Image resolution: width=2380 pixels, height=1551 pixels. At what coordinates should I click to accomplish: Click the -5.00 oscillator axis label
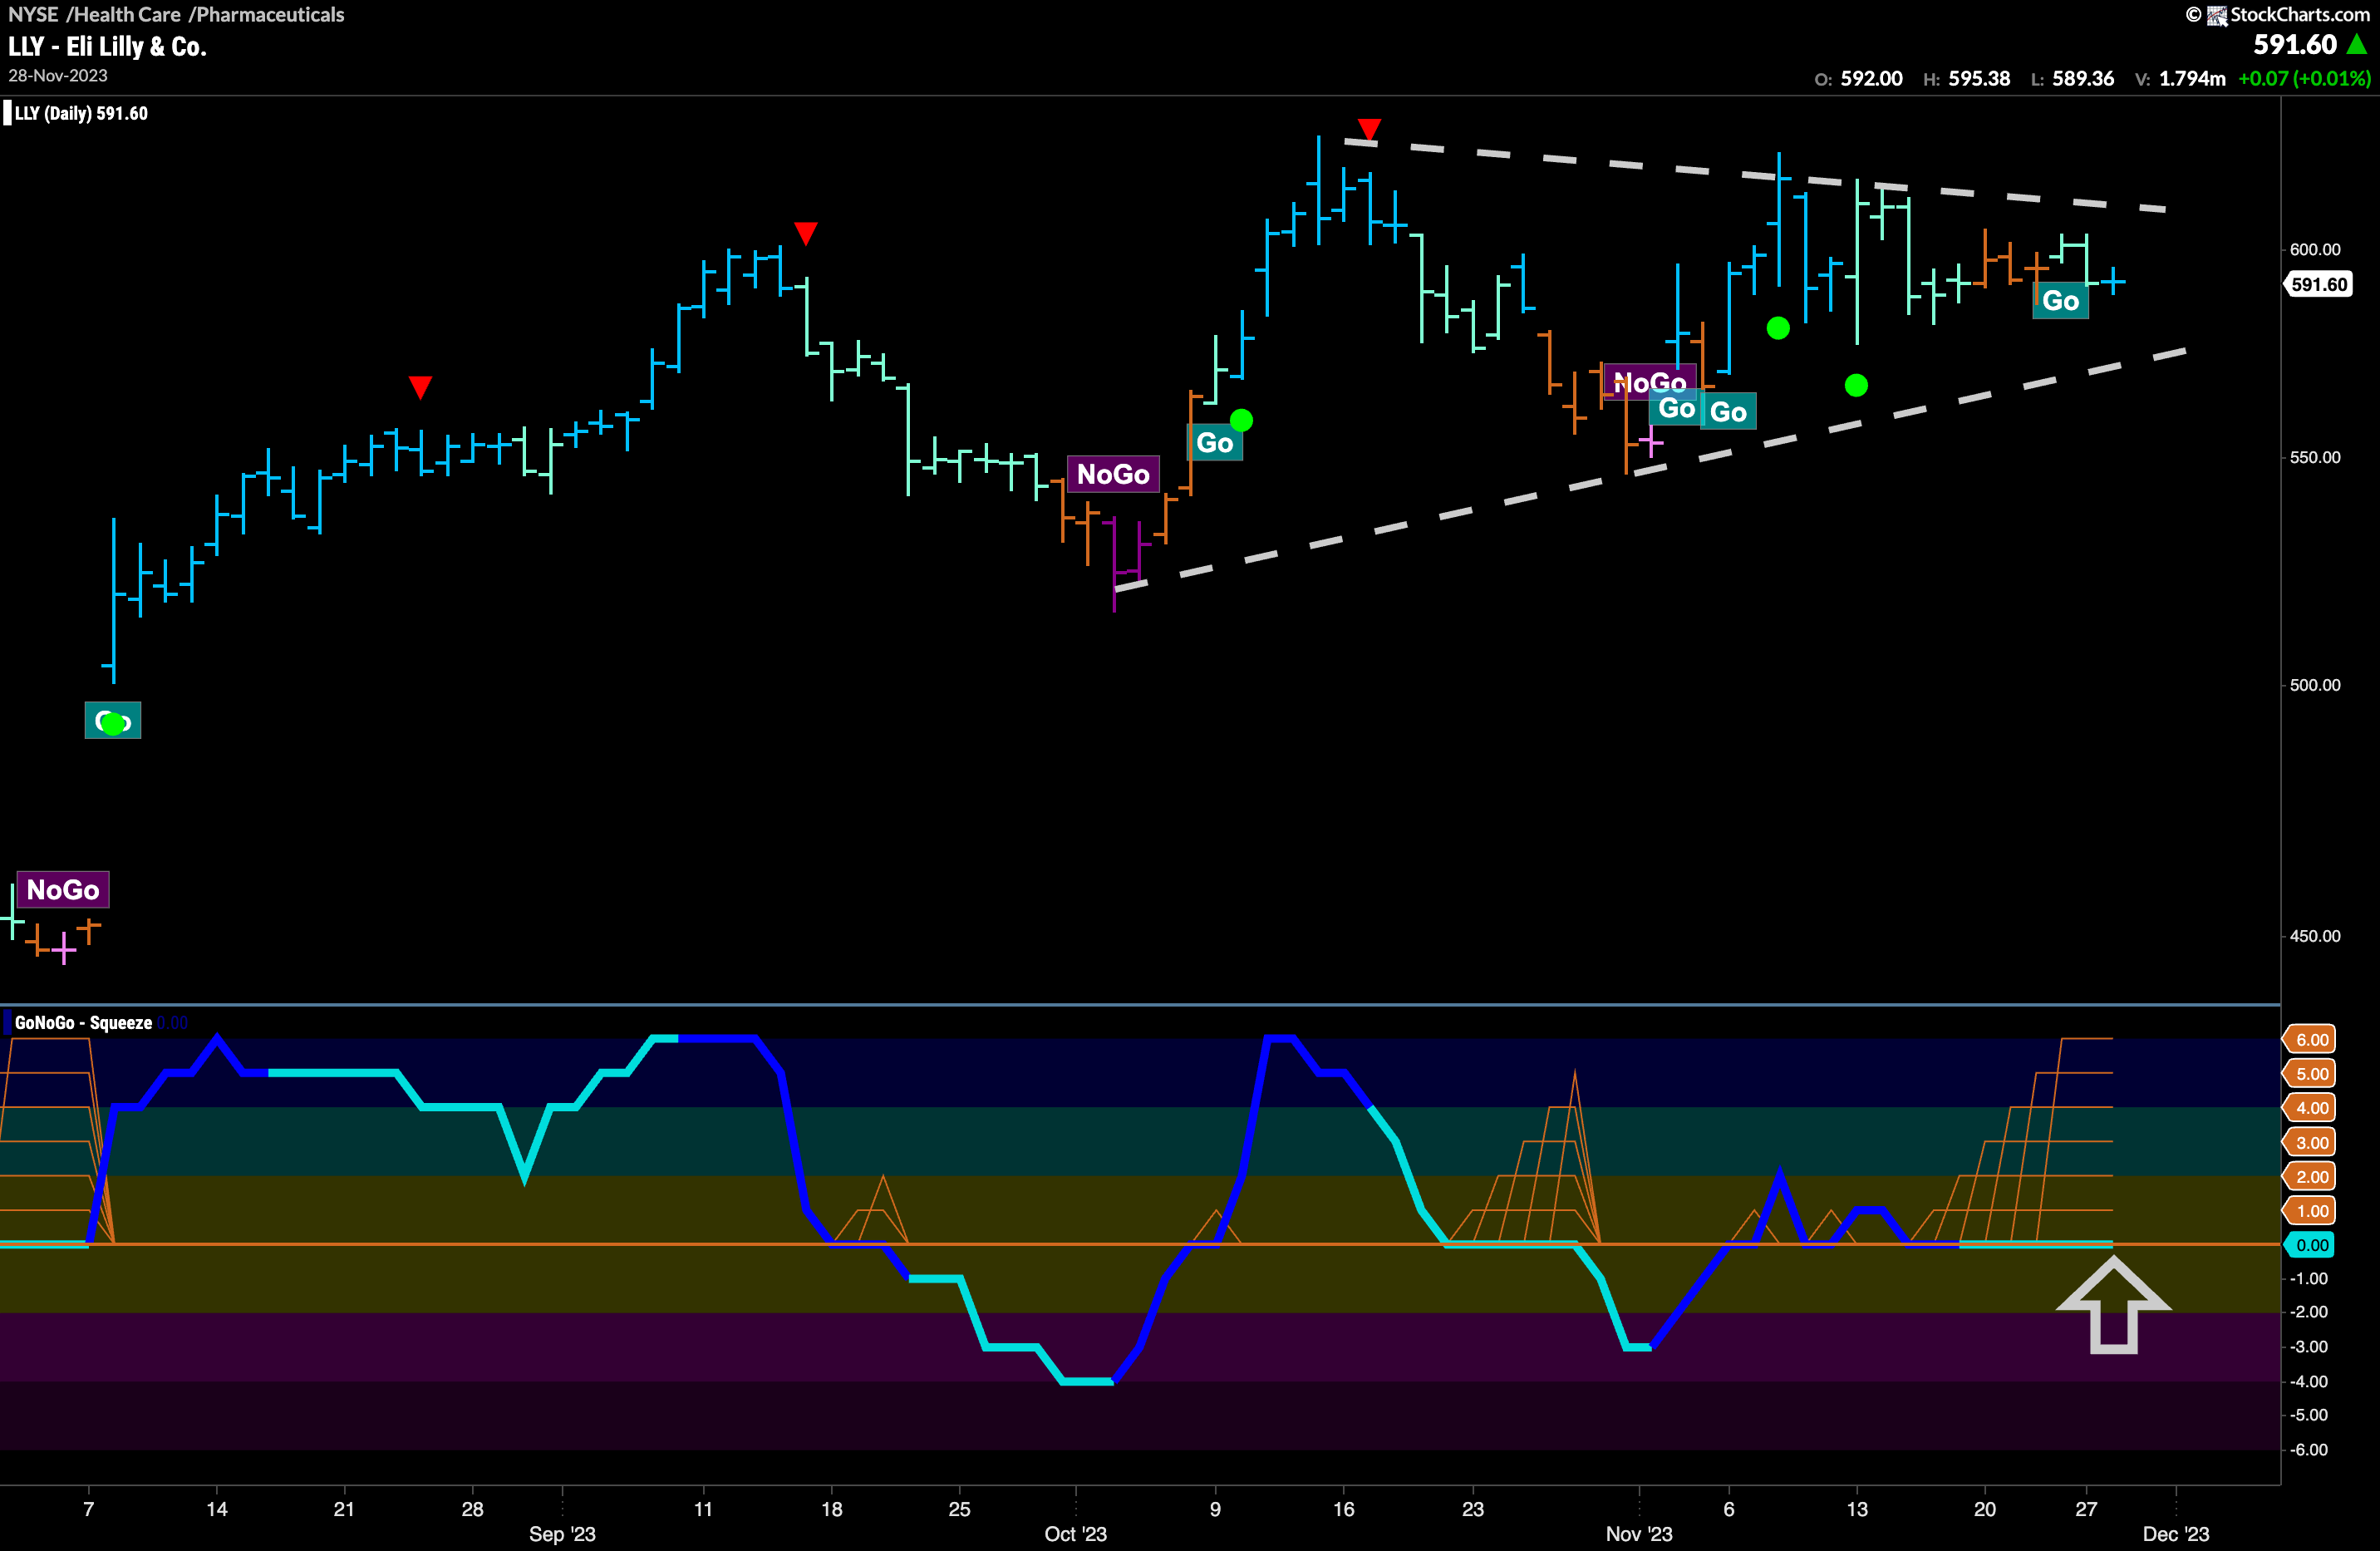2309,1416
